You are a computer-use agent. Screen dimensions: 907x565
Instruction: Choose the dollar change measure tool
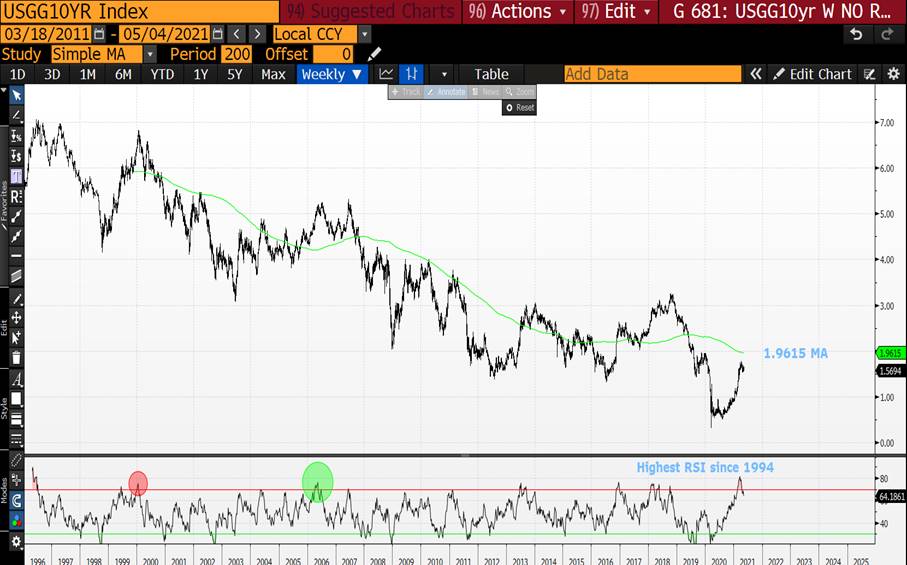click(16, 156)
